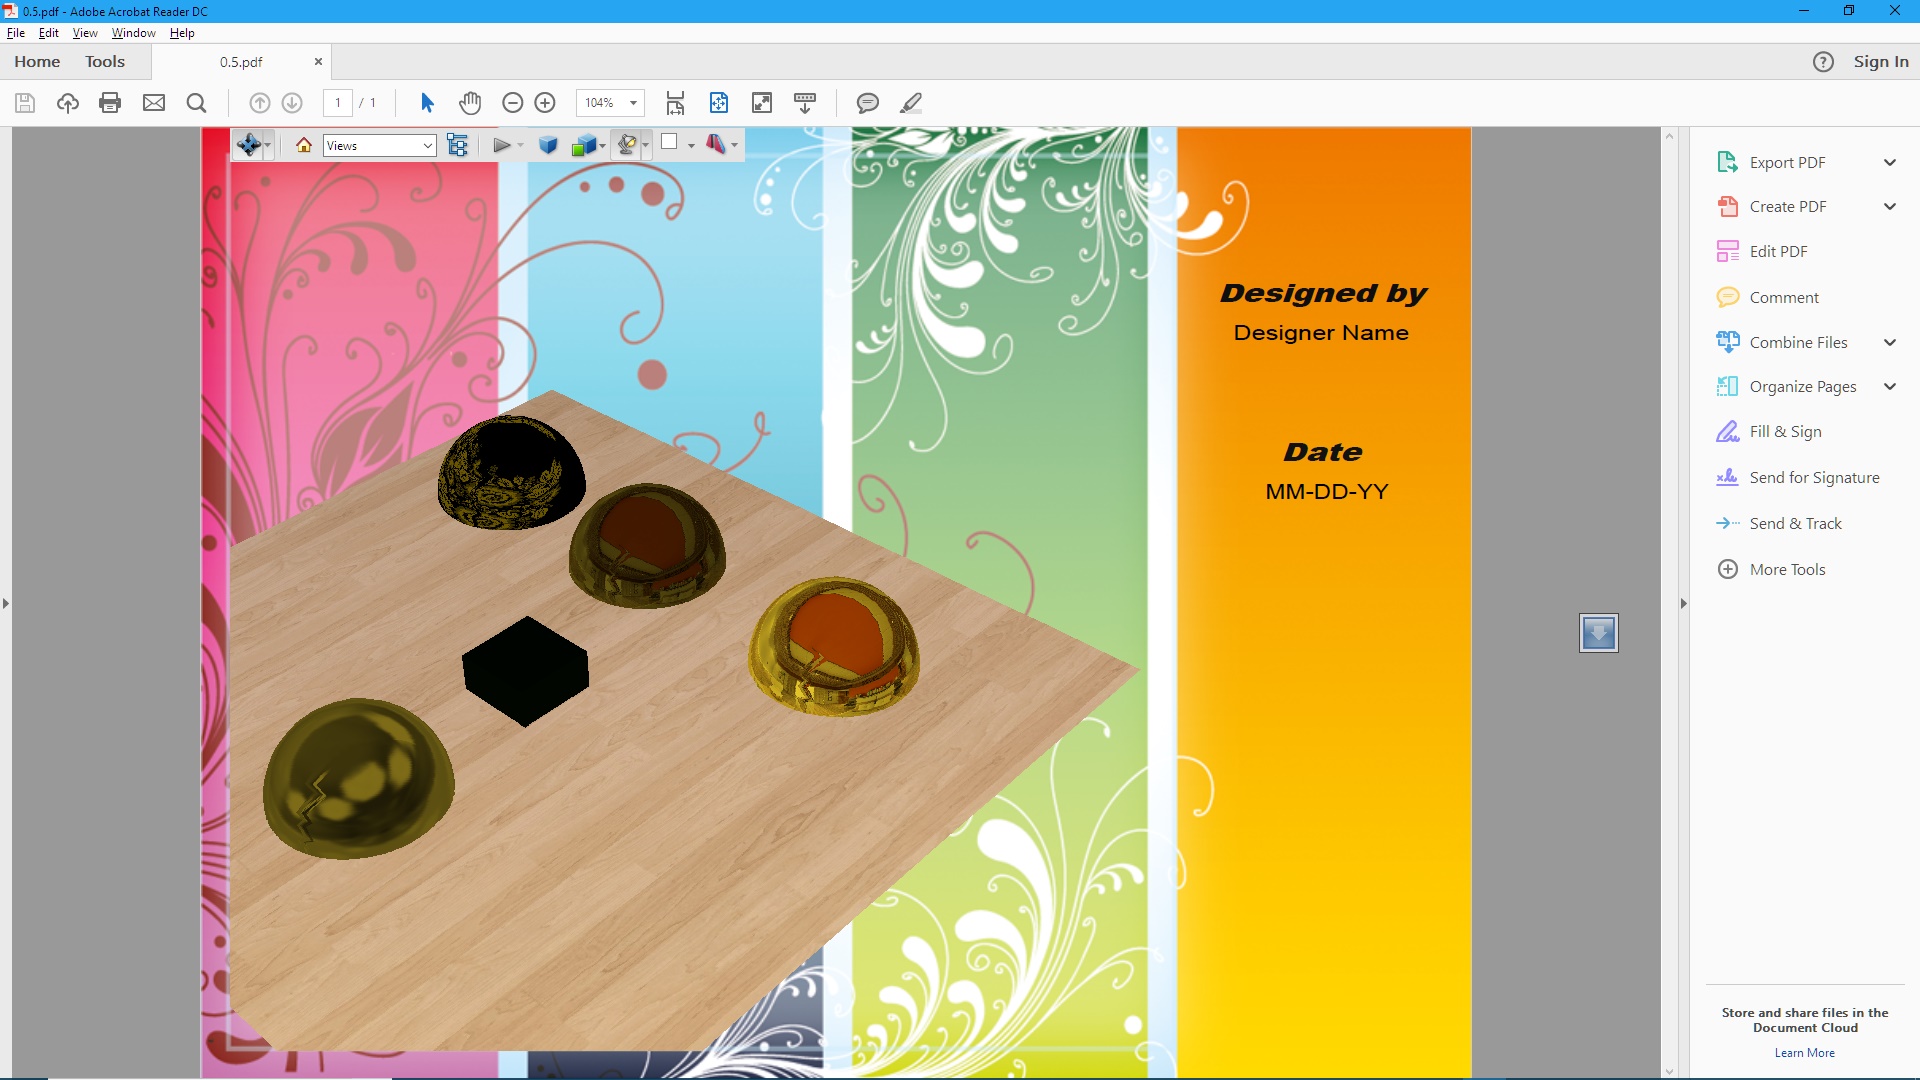Screen dimensions: 1920x1080
Task: Click the Comment annotation tool icon
Action: [x=868, y=103]
